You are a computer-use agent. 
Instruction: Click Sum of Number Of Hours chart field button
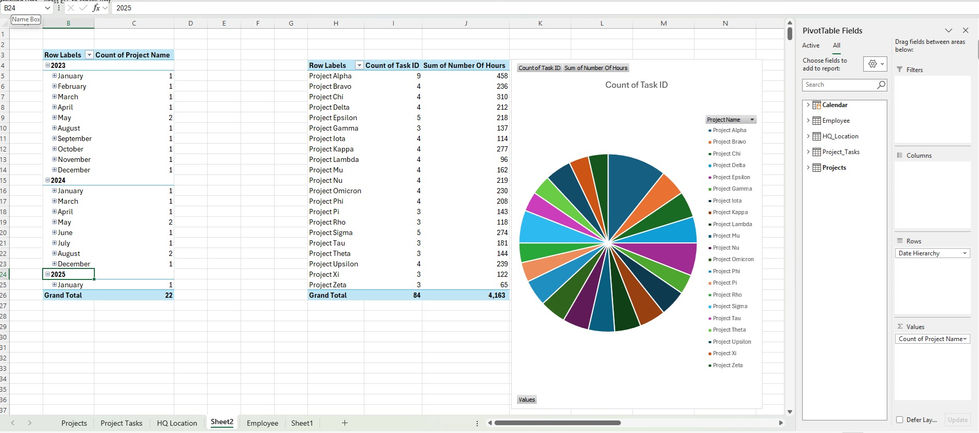click(x=596, y=68)
